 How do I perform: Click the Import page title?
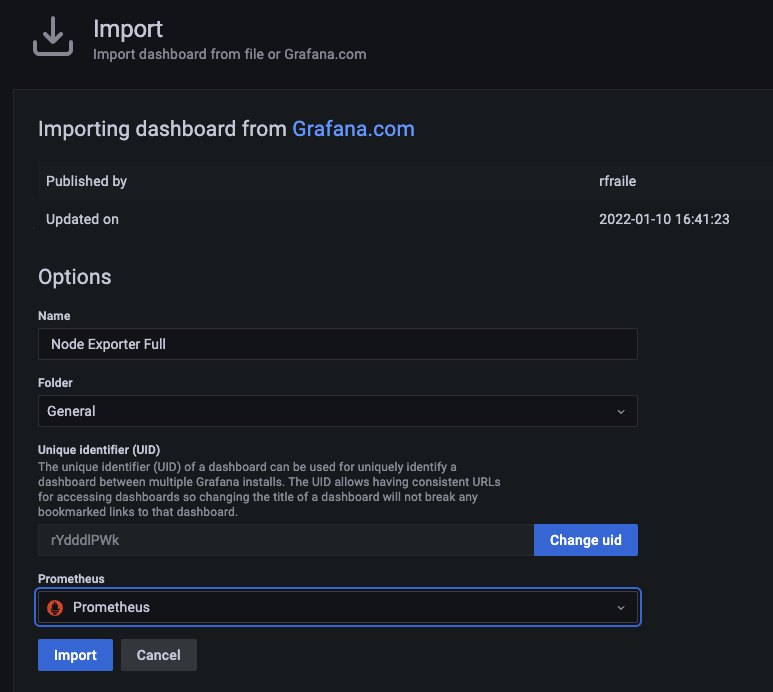(x=128, y=29)
